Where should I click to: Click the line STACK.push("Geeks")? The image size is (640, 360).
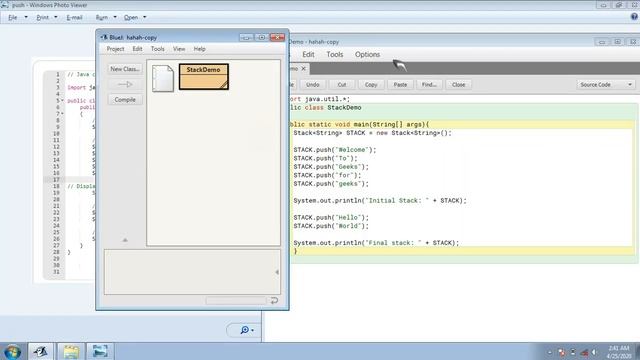coord(331,167)
